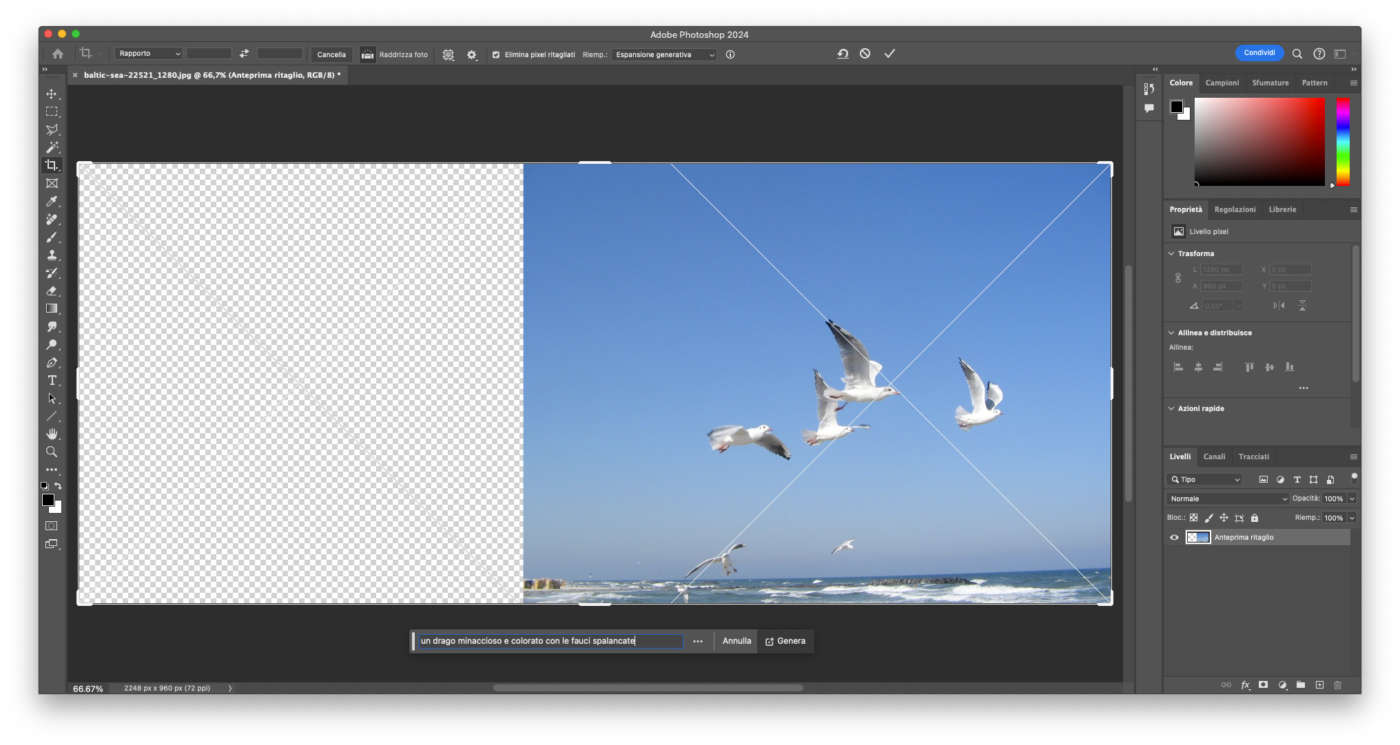Select the Magic Wand tool
Viewport: 1400px width, 745px height.
[51, 148]
